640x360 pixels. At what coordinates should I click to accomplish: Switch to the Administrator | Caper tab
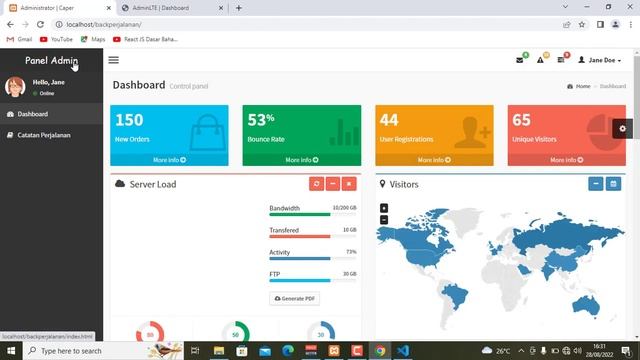pos(59,8)
